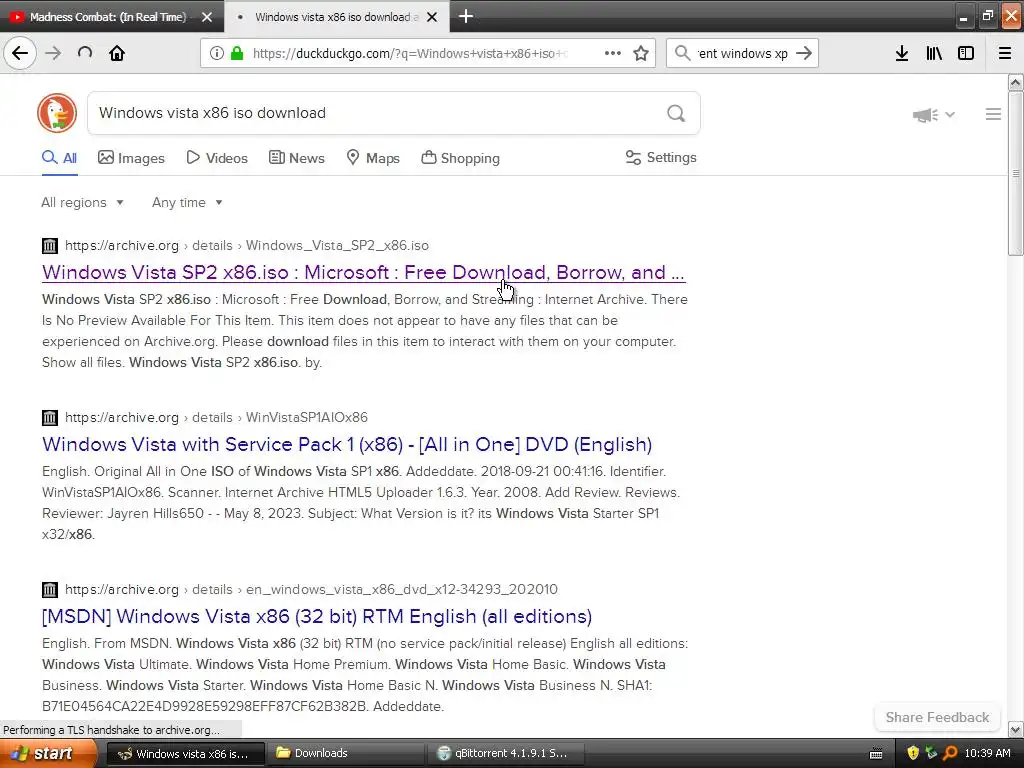This screenshot has width=1024, height=768.
Task: Switch to Firefox taskbar button
Action: [185, 754]
